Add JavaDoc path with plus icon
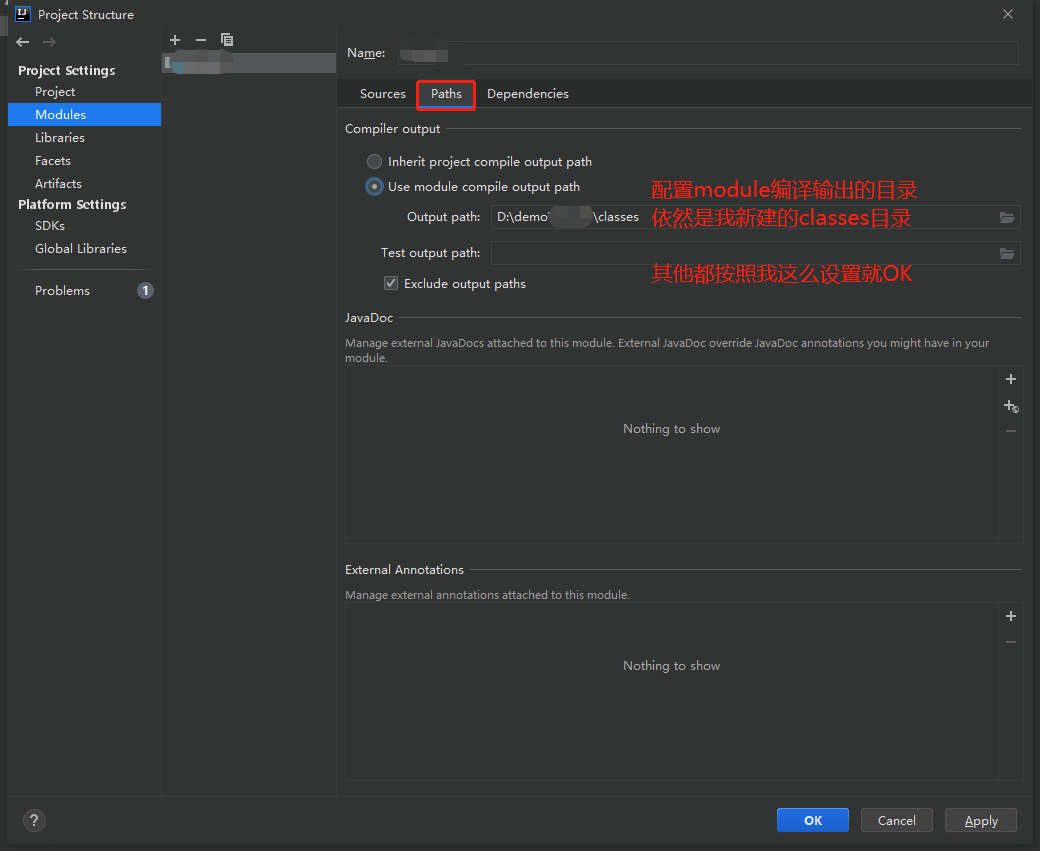This screenshot has width=1040, height=851. [1011, 379]
